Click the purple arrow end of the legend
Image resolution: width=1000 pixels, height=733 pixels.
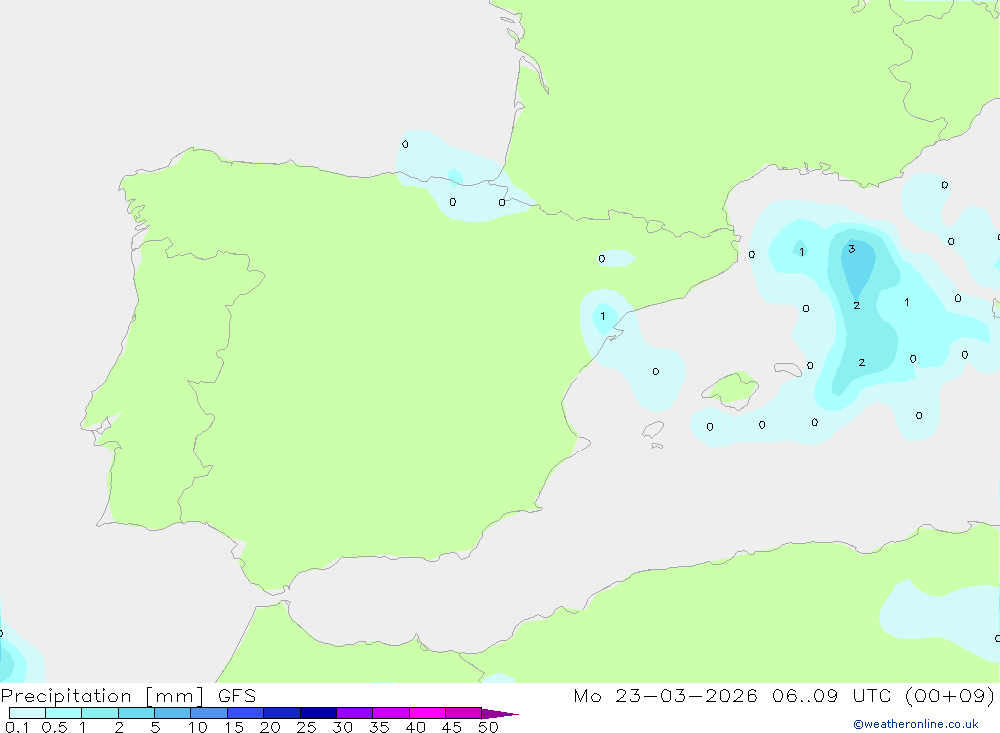point(500,714)
